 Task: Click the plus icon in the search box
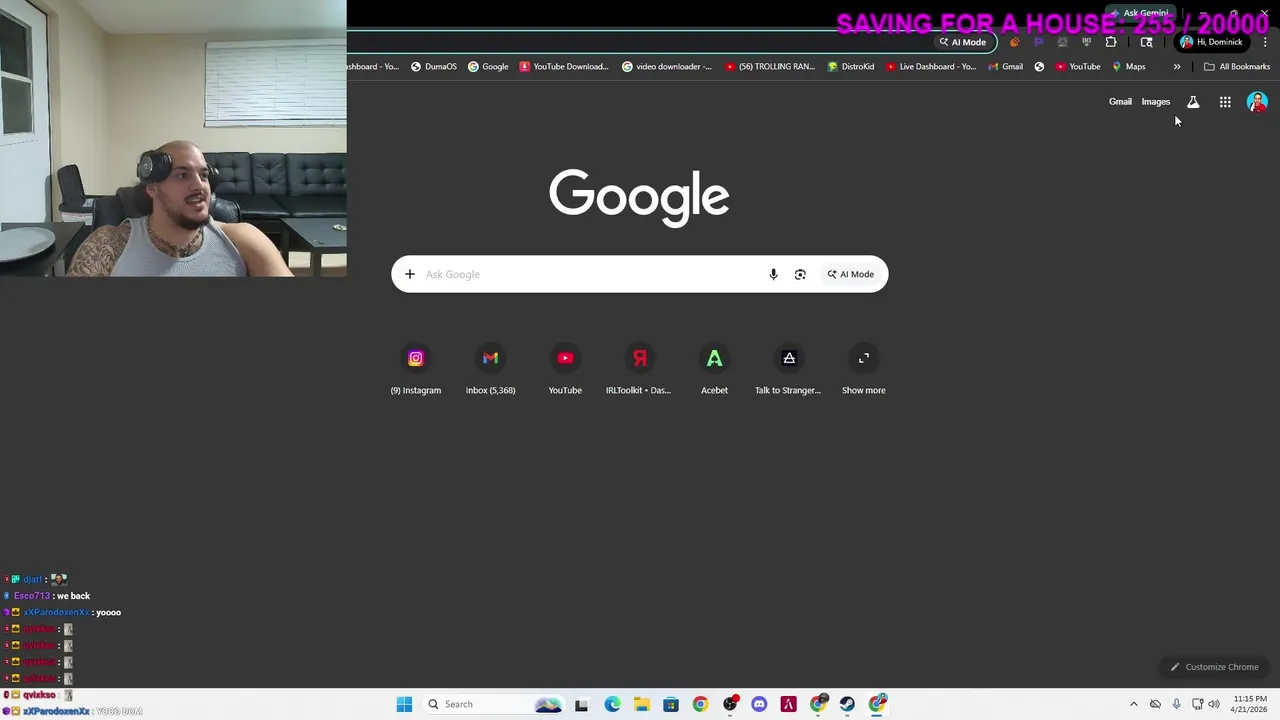(x=409, y=274)
